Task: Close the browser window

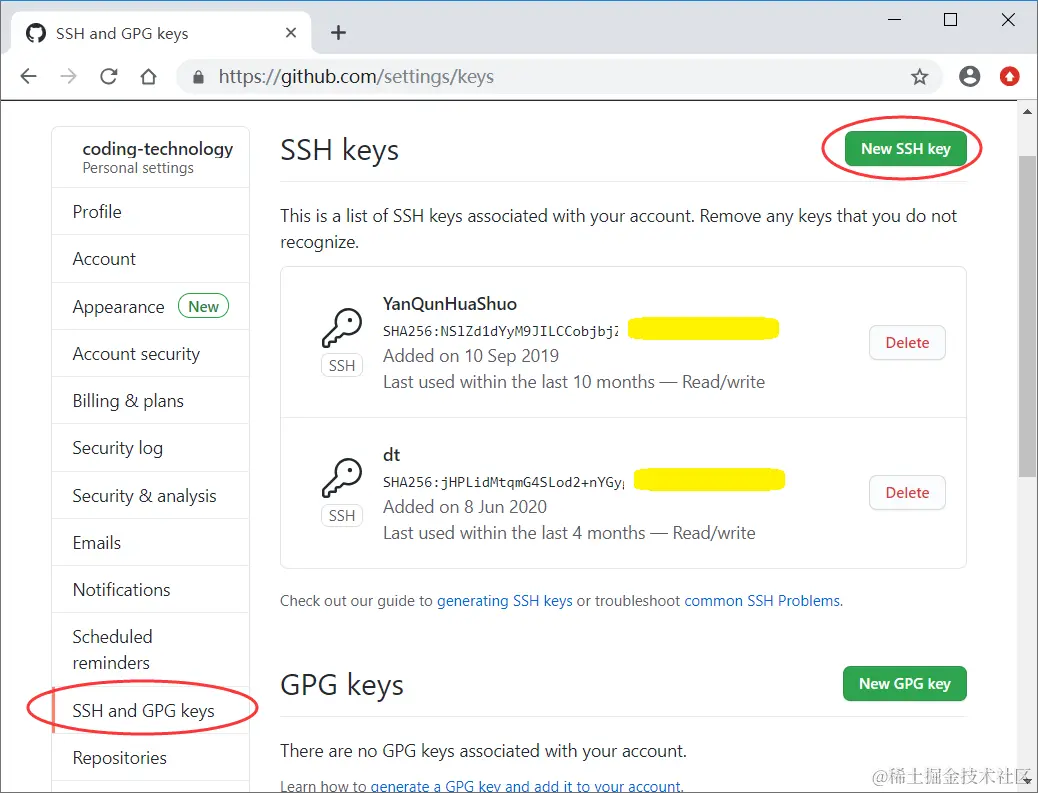Action: point(1008,20)
